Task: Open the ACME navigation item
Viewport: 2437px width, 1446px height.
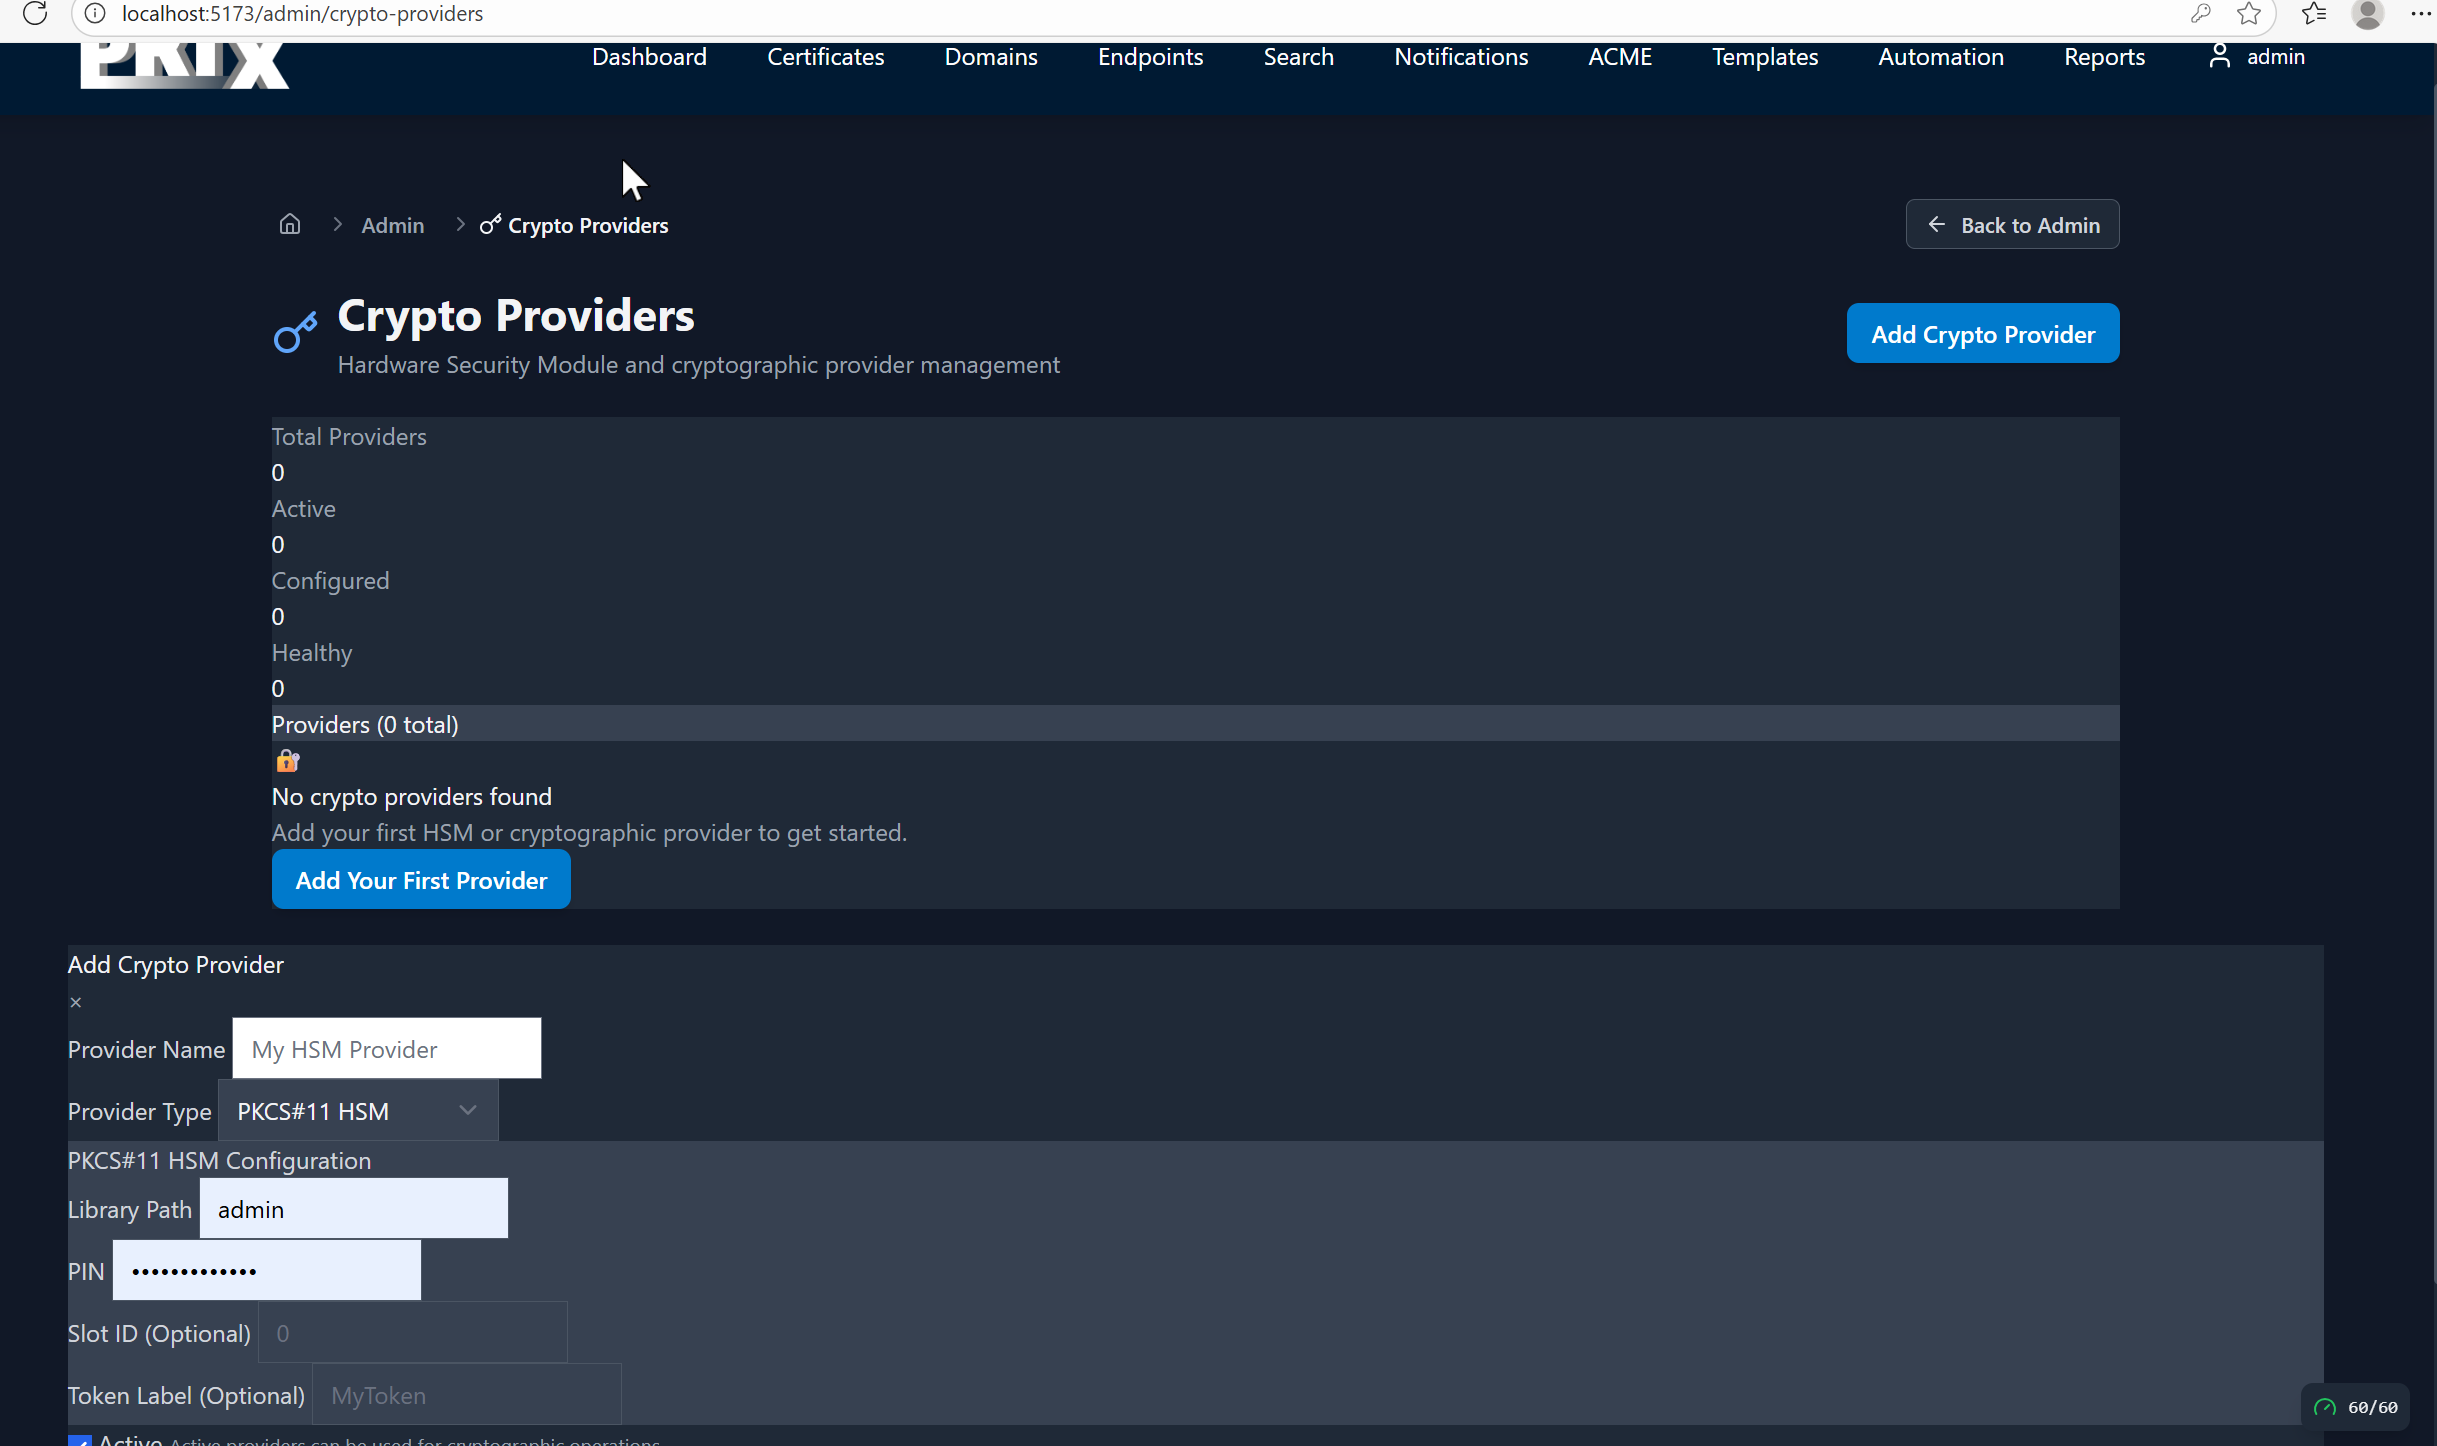Action: point(1619,57)
